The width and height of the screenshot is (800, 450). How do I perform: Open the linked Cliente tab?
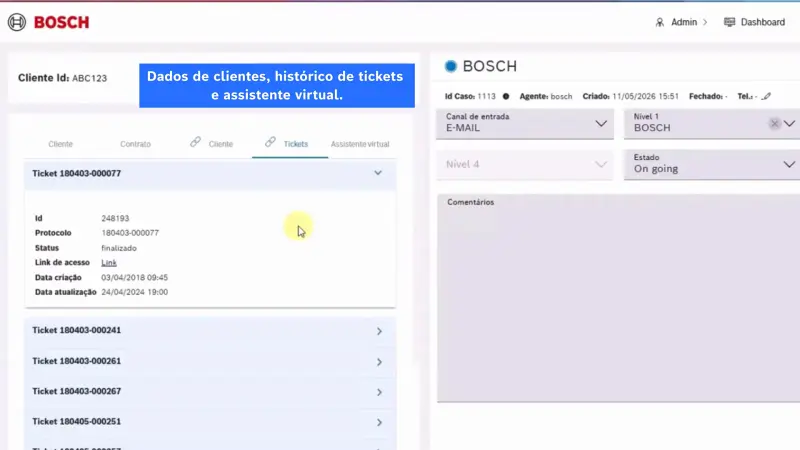point(220,144)
